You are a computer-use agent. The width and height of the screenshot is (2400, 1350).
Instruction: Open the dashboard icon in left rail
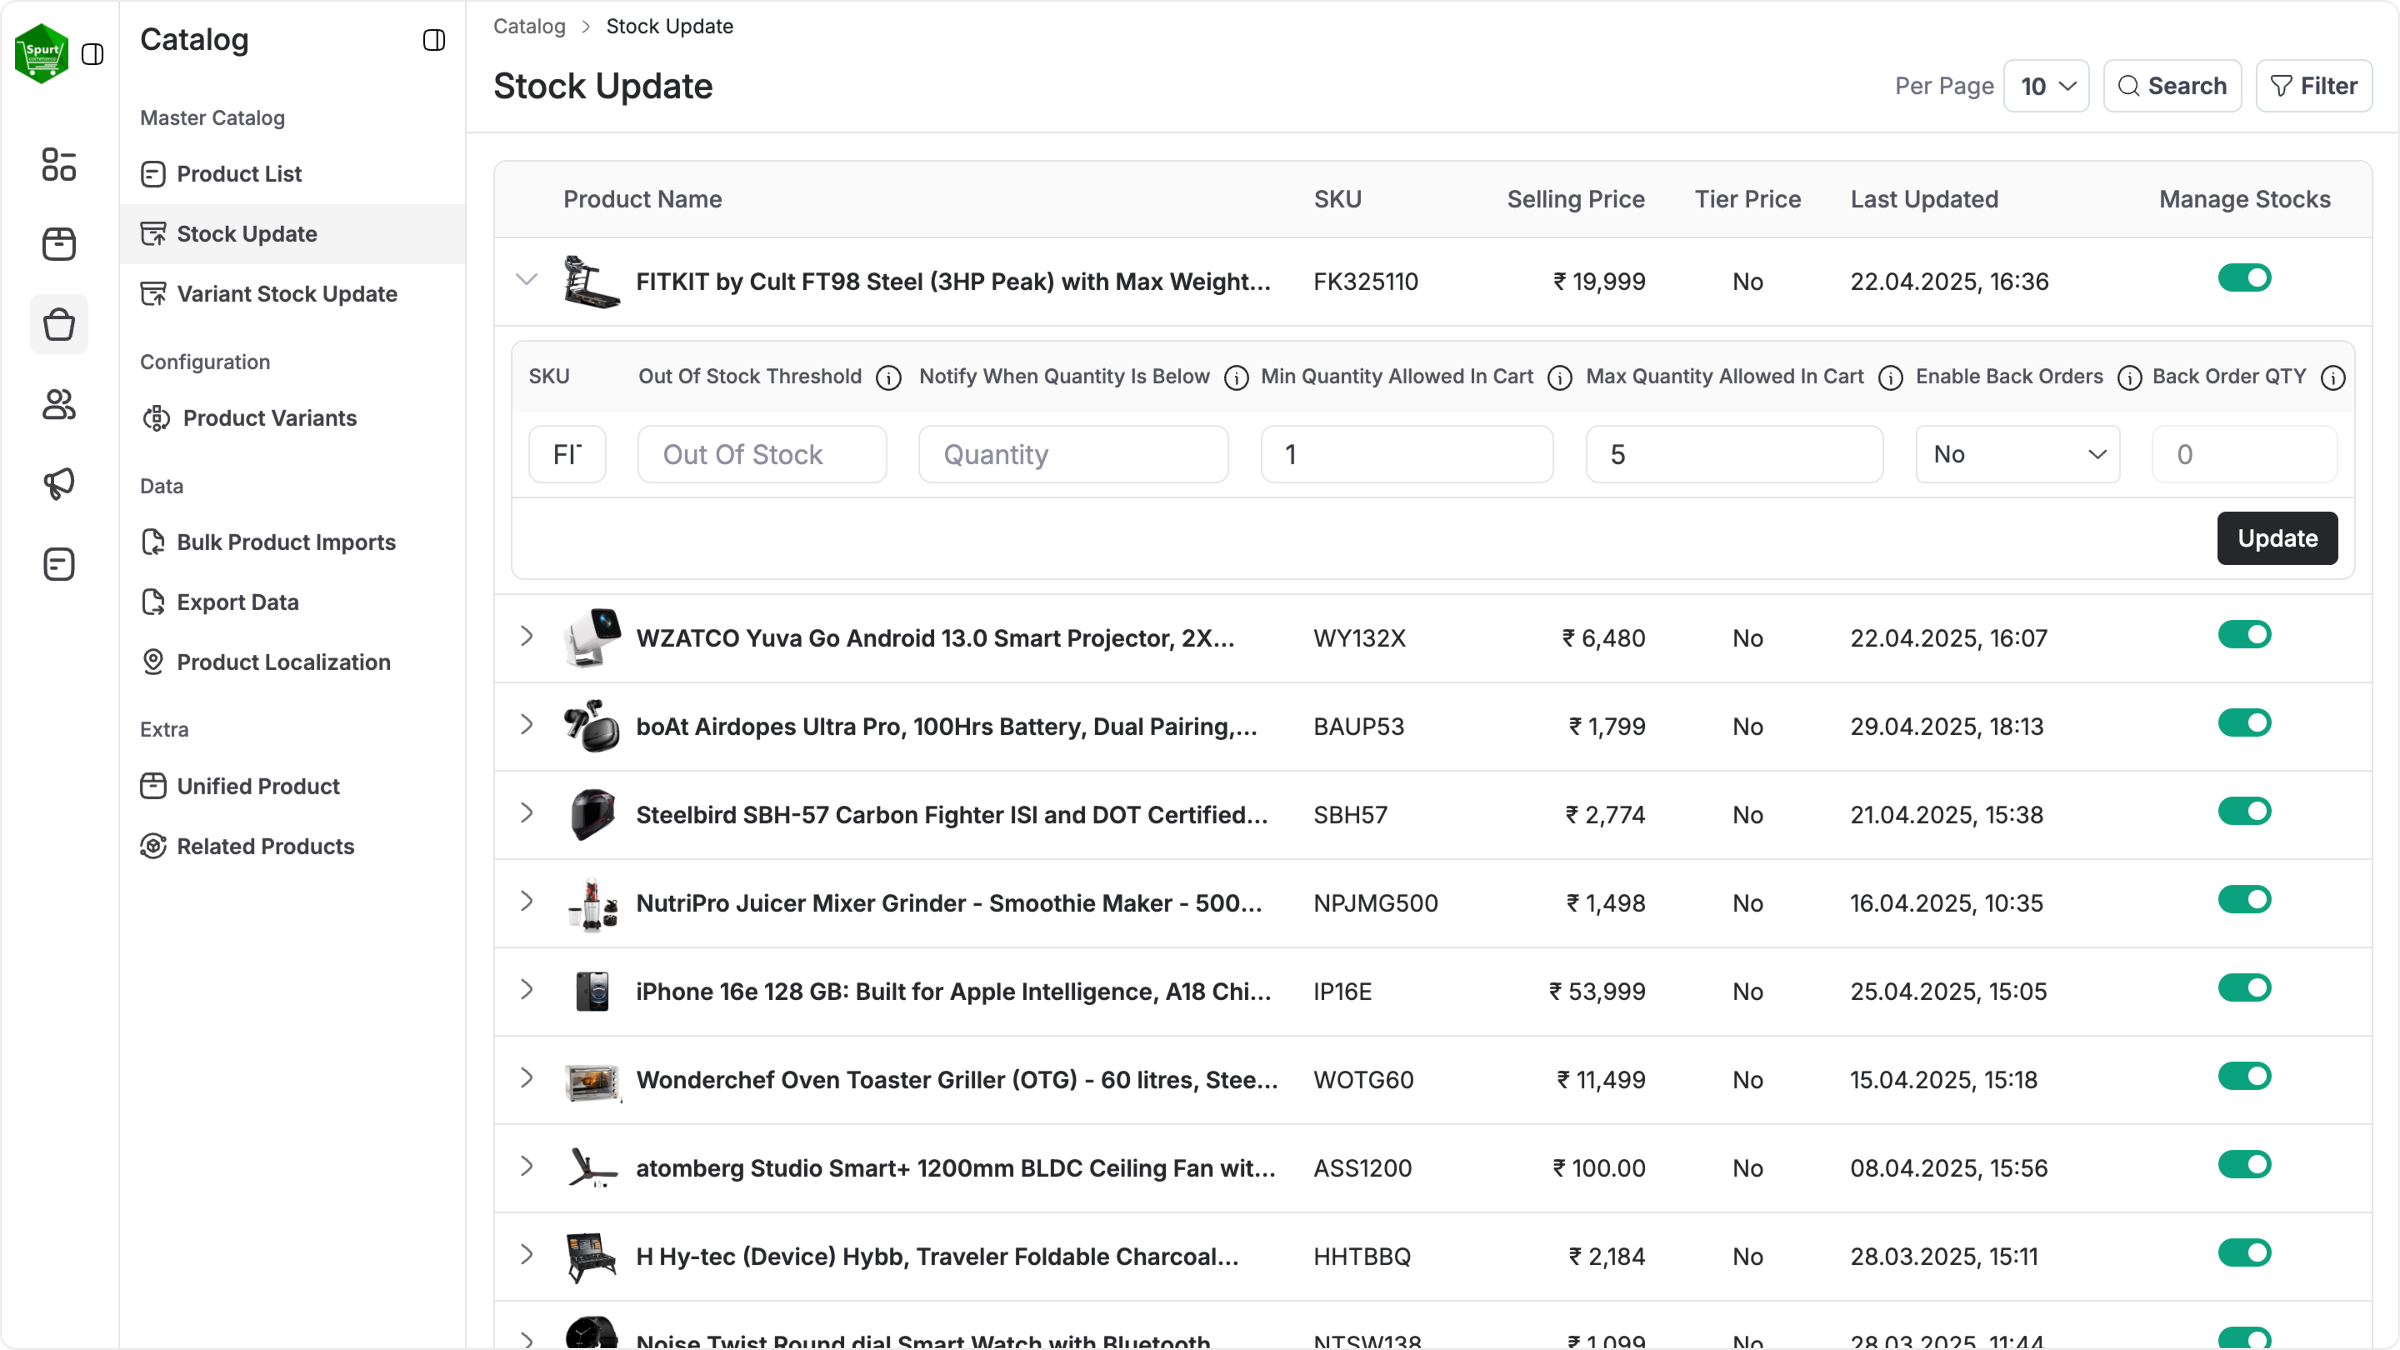pos(59,165)
